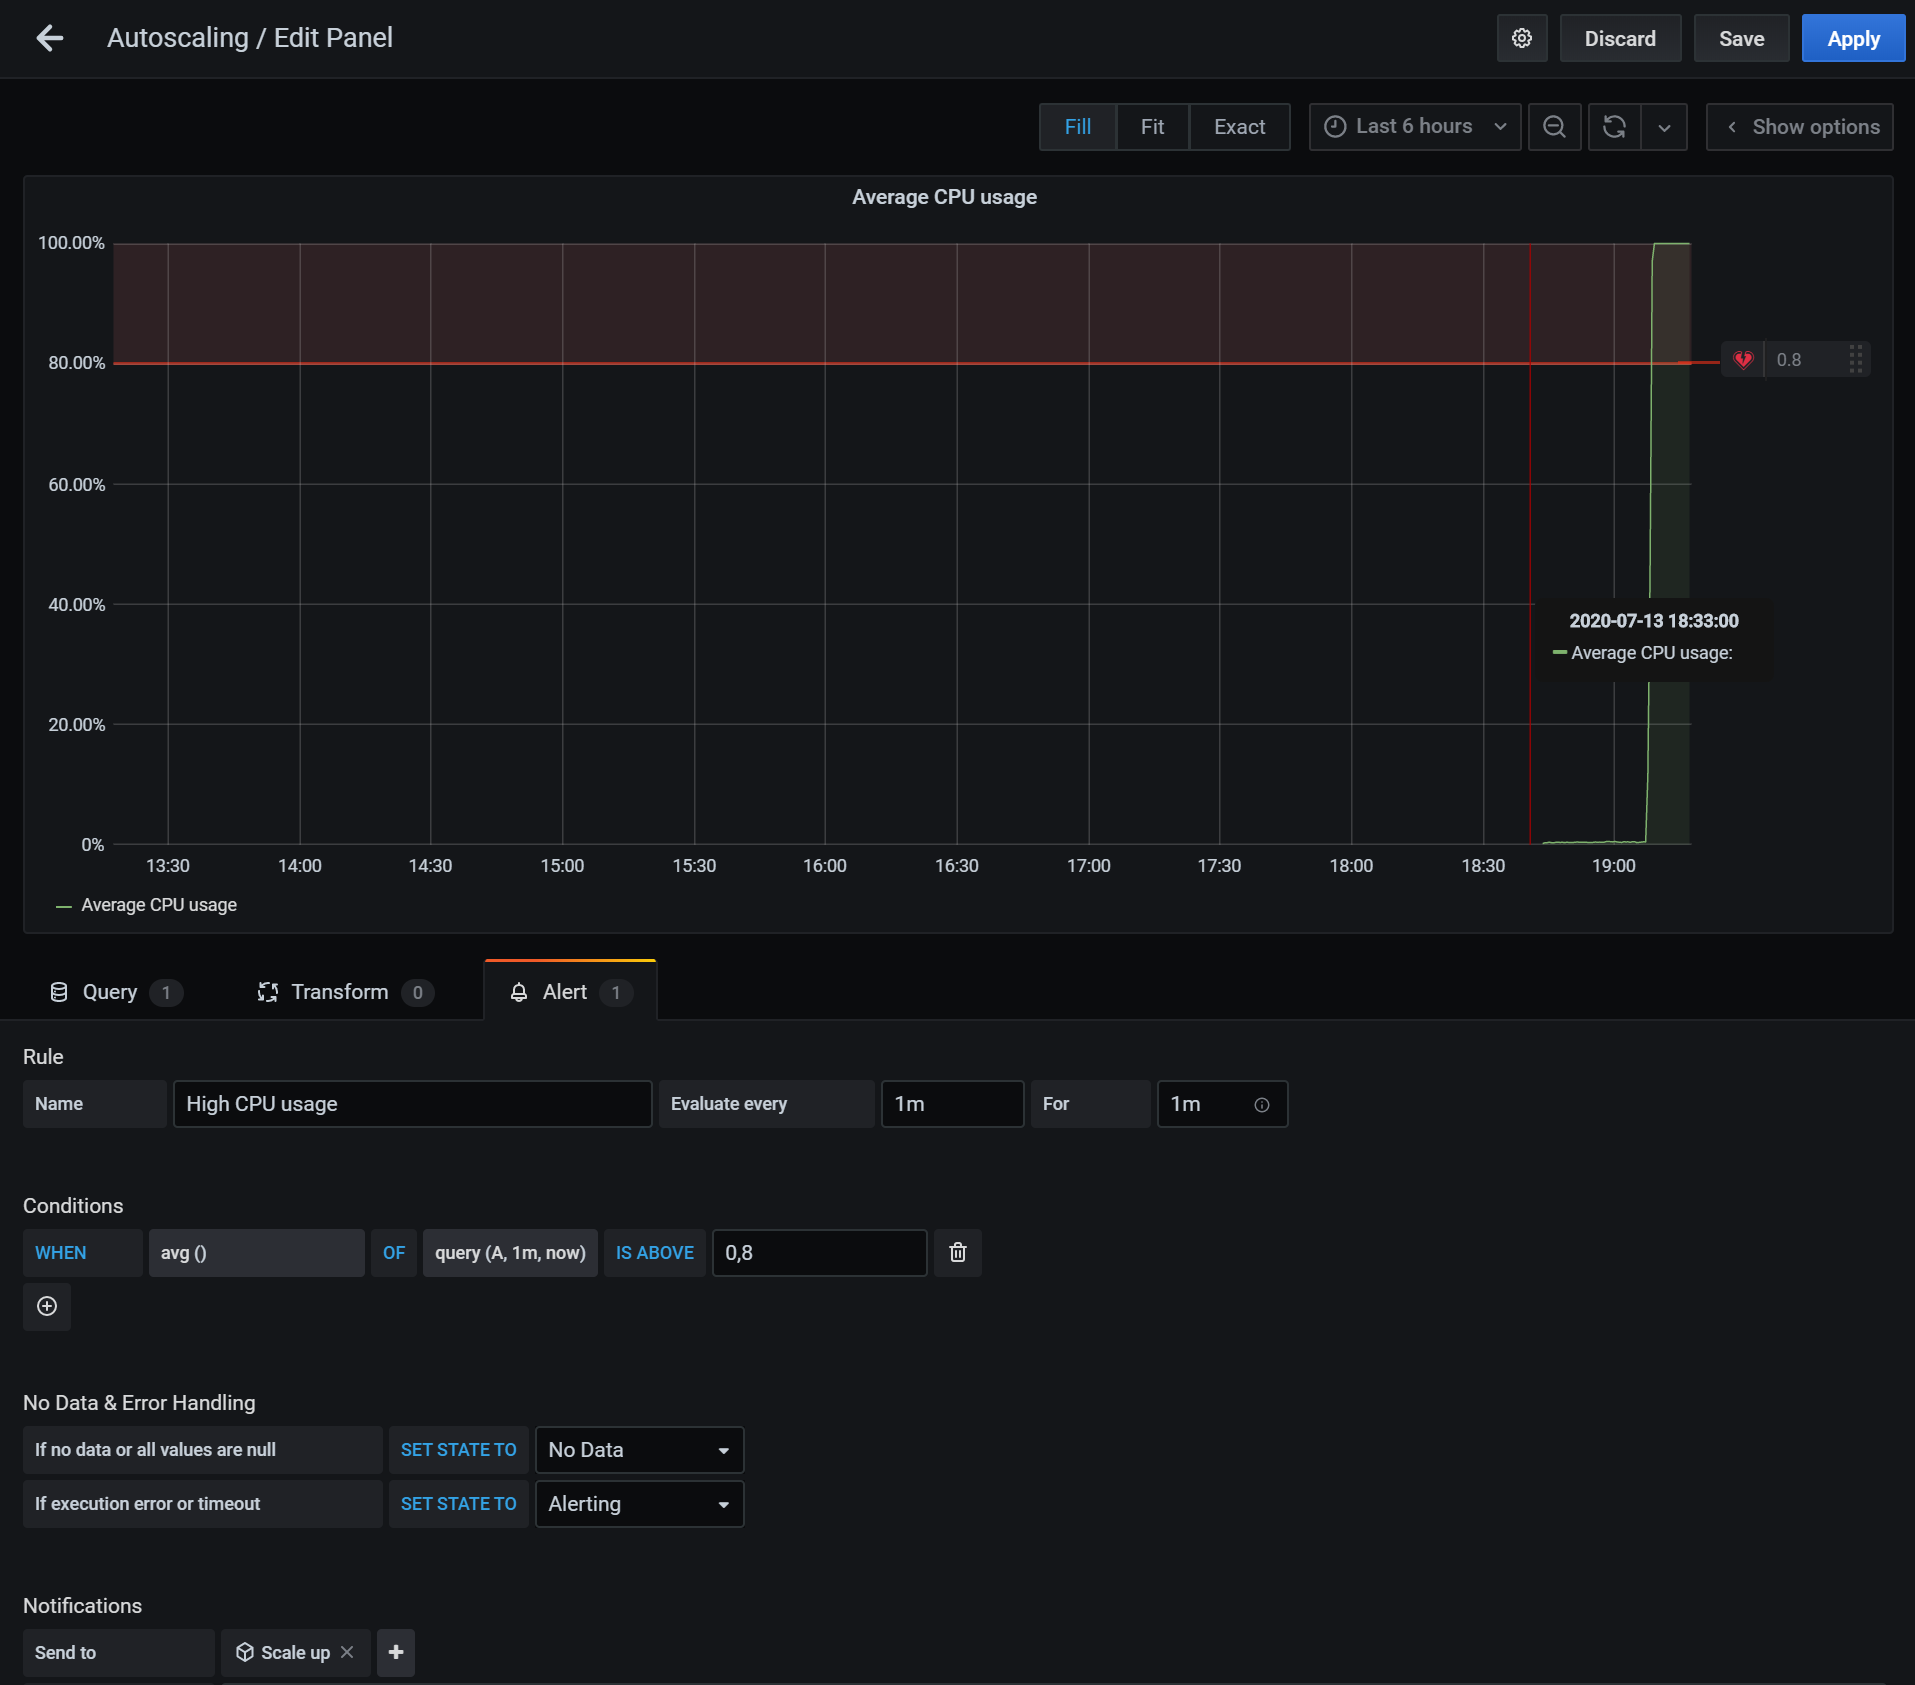Open the Transform tab
The width and height of the screenshot is (1915, 1685).
click(340, 992)
